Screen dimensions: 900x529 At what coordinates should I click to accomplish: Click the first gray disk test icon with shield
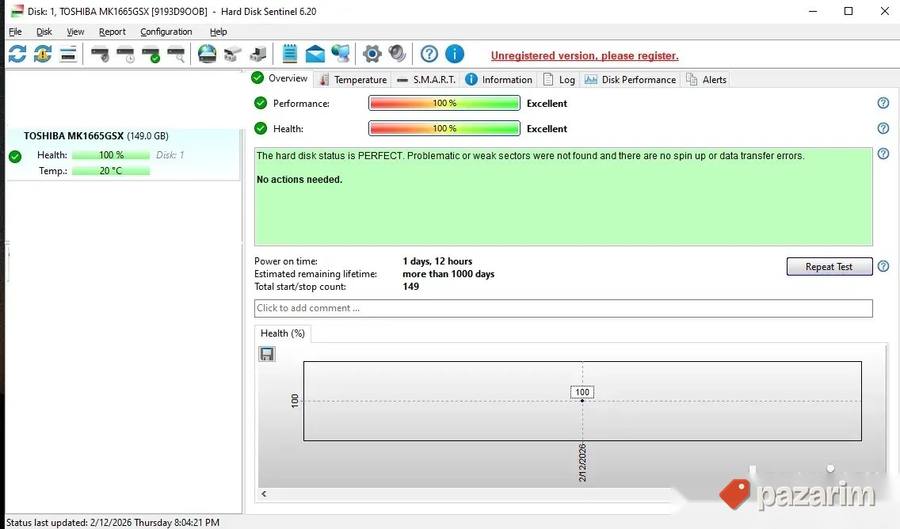click(x=100, y=55)
